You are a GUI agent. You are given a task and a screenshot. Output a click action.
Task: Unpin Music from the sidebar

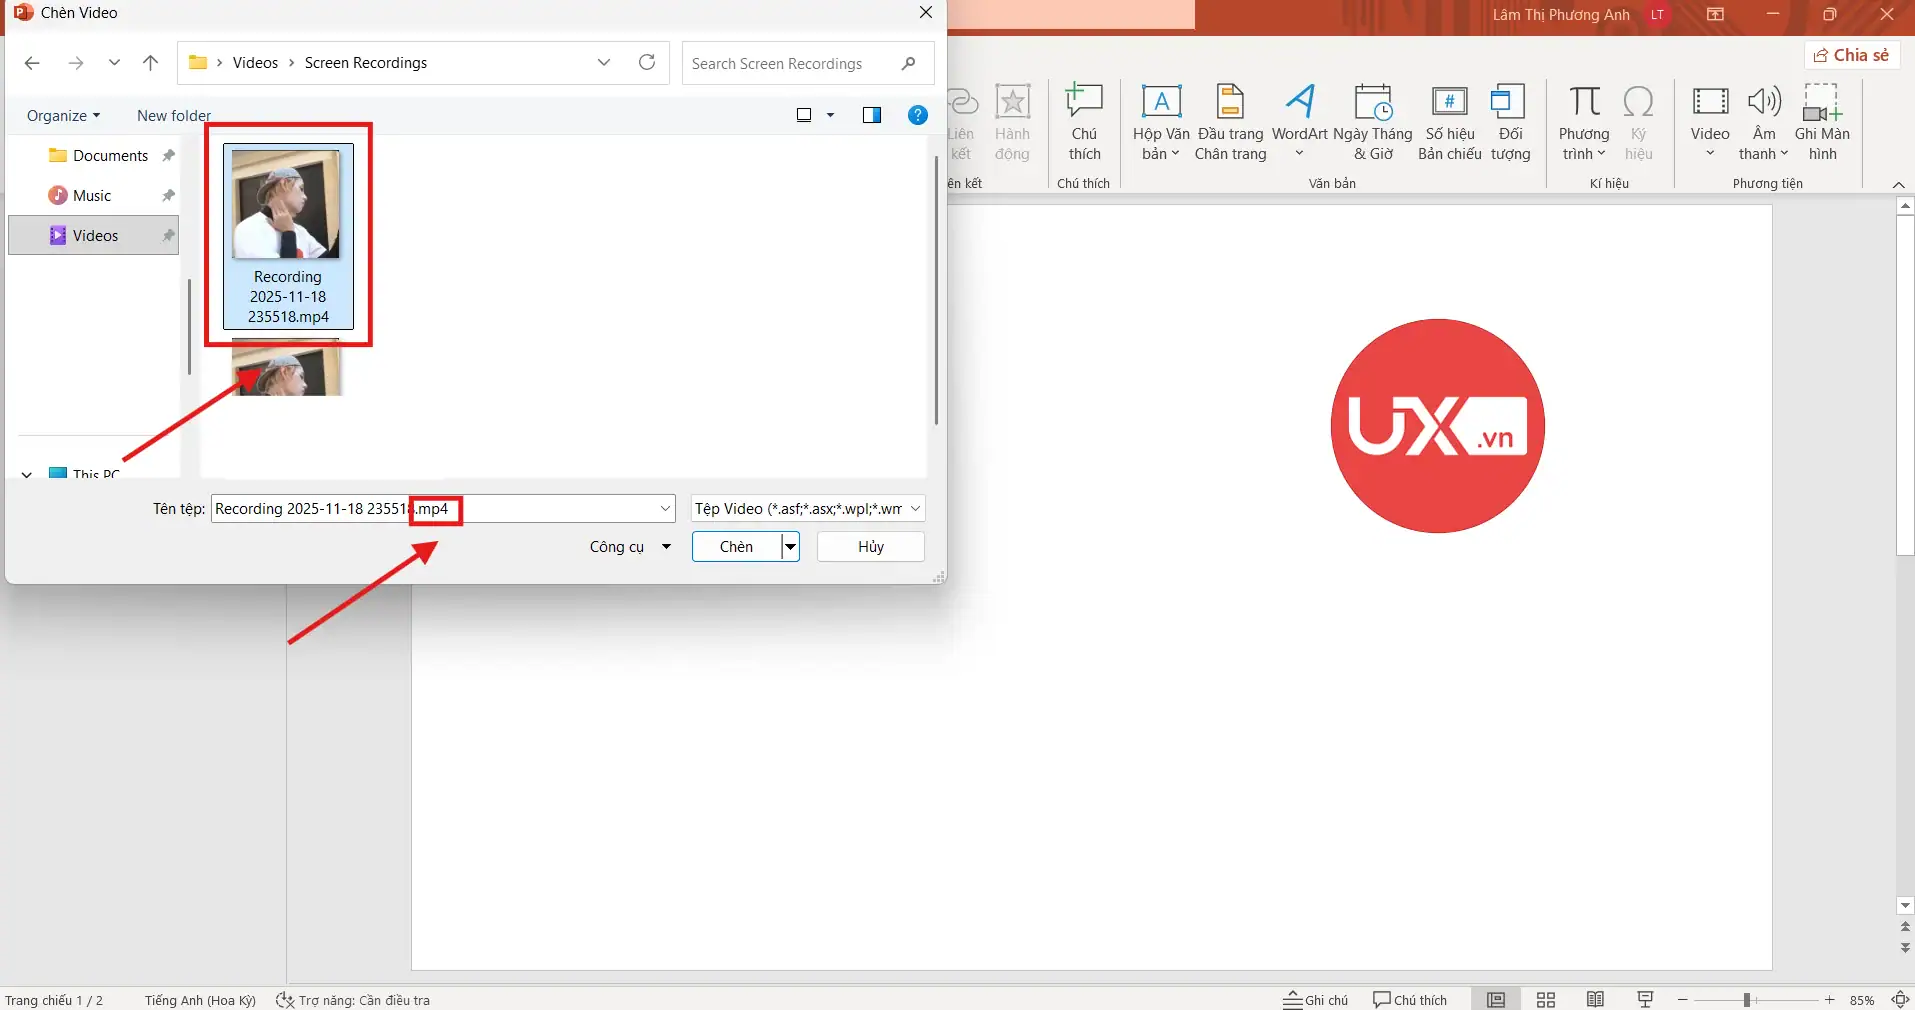click(x=167, y=195)
